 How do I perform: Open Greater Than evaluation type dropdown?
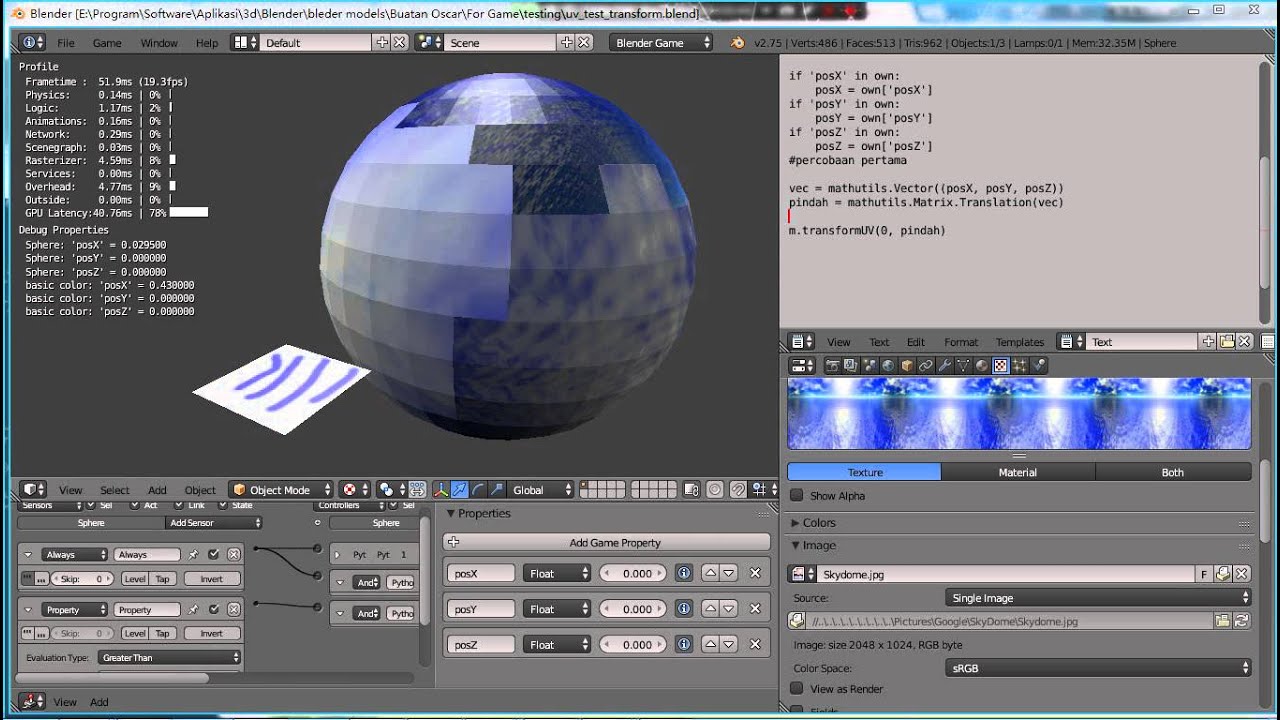coord(170,658)
